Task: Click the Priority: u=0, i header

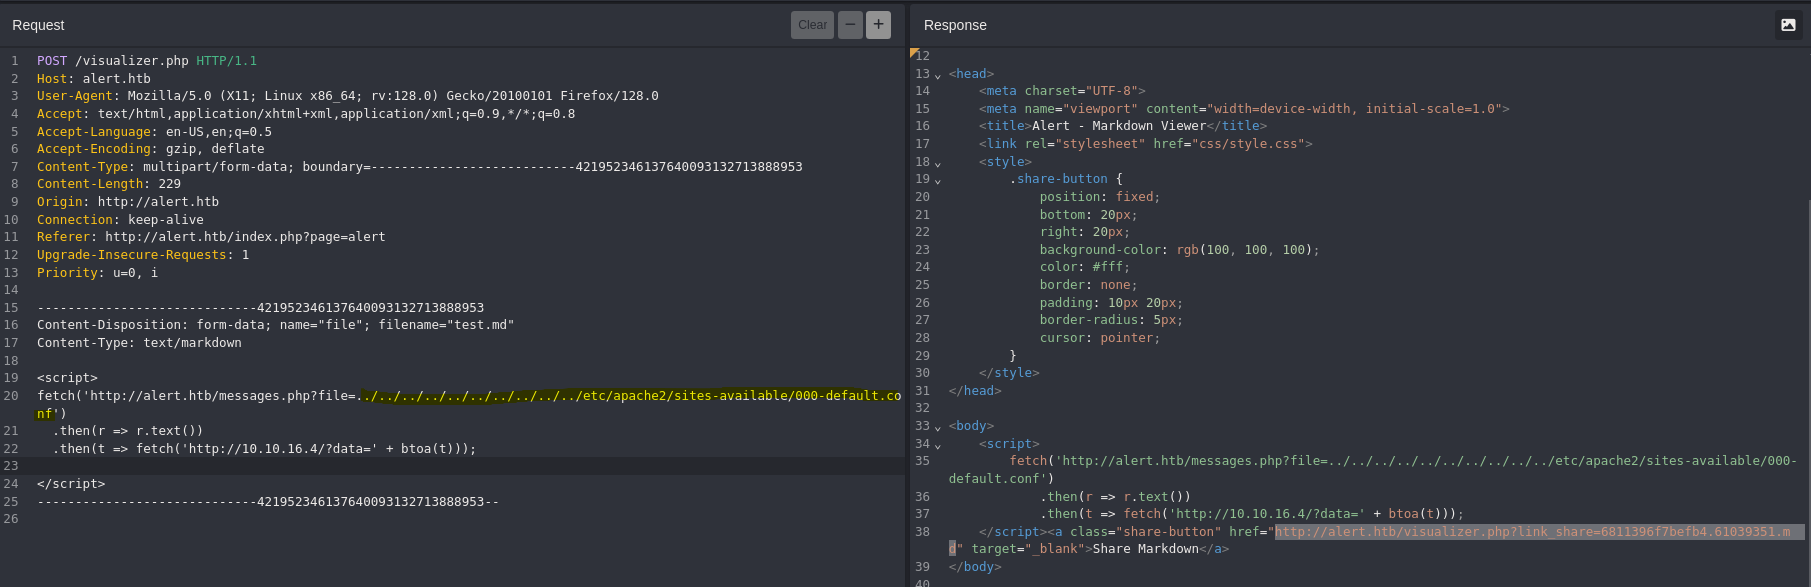Action: pyautogui.click(x=97, y=273)
